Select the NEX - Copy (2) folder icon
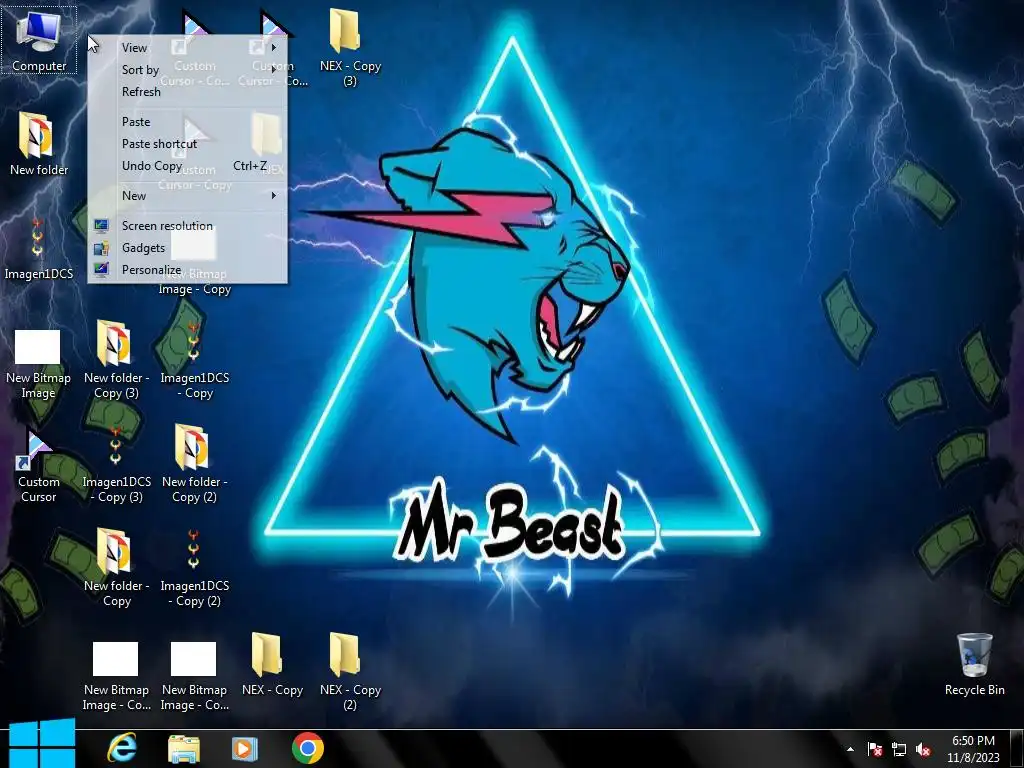Screen dimensions: 1024x768 tap(349, 671)
